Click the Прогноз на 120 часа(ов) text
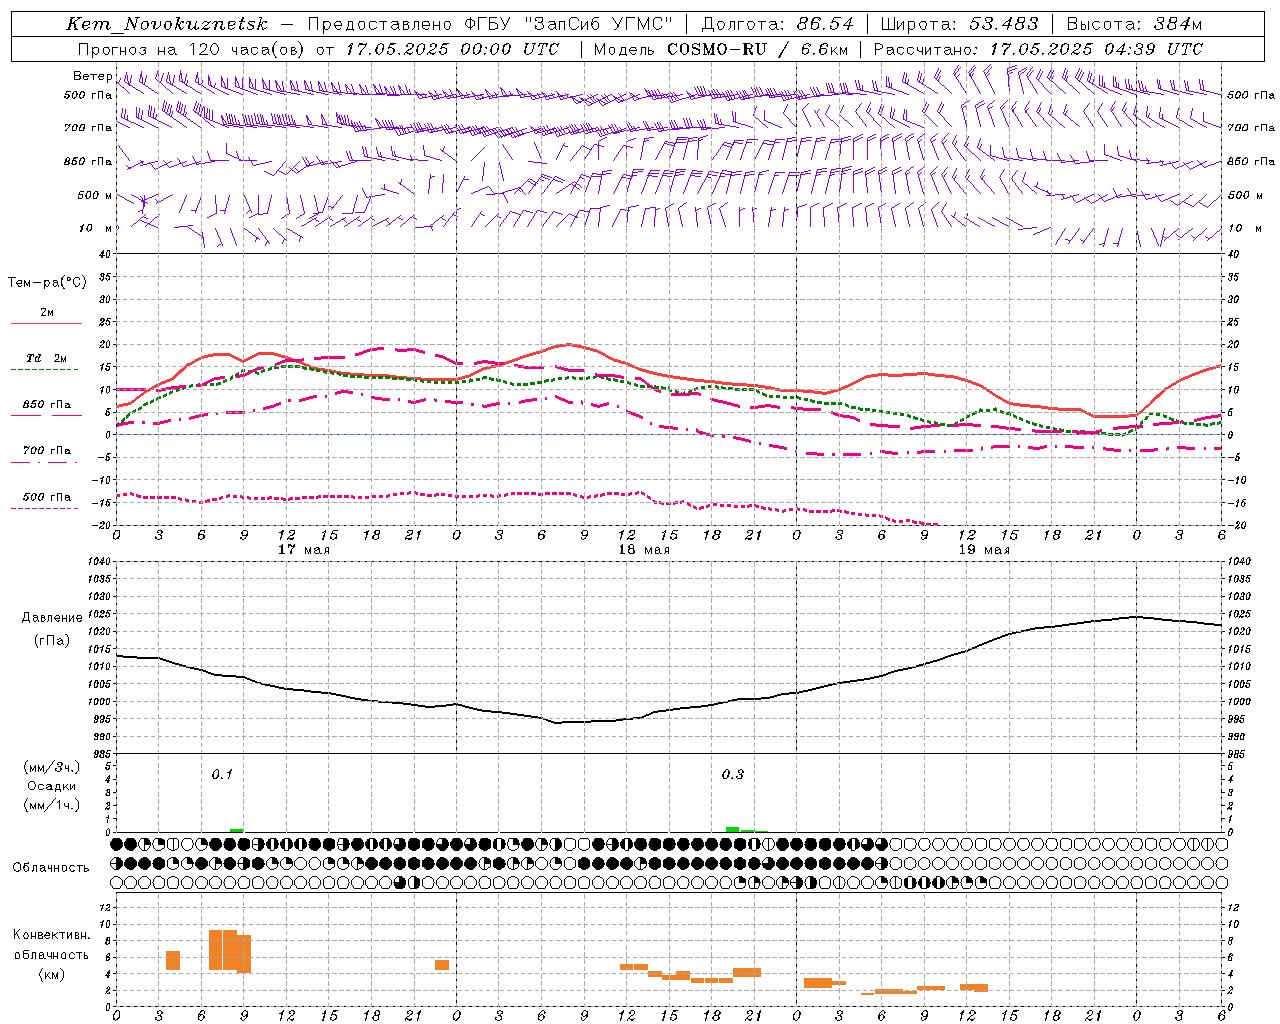This screenshot has height=1024, width=1280. [191, 49]
